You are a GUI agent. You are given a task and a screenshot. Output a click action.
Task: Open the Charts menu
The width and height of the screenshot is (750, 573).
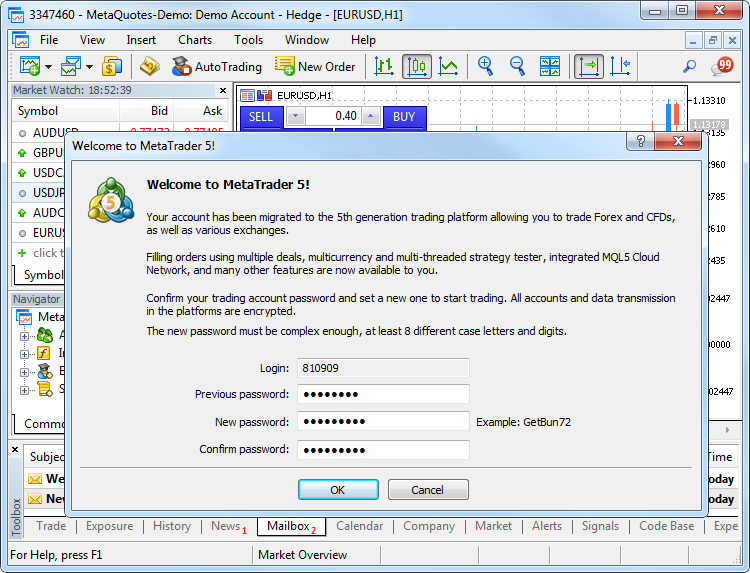[x=195, y=40]
